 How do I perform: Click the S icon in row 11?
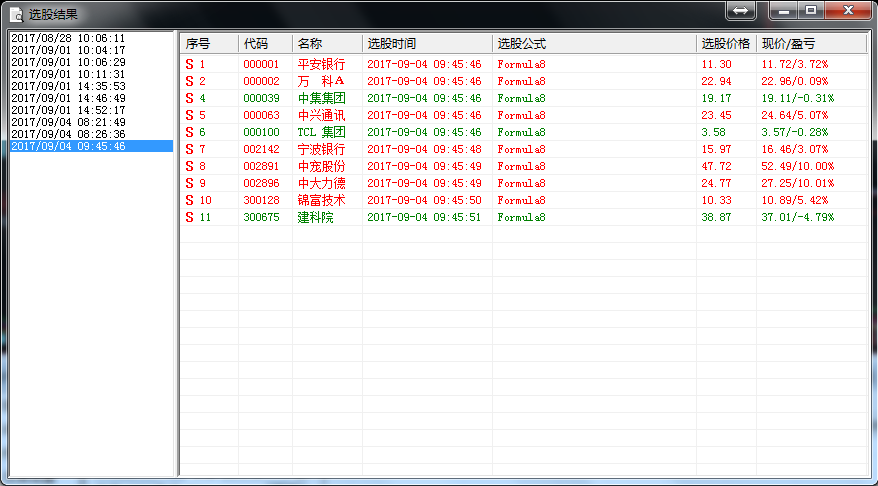coord(189,217)
